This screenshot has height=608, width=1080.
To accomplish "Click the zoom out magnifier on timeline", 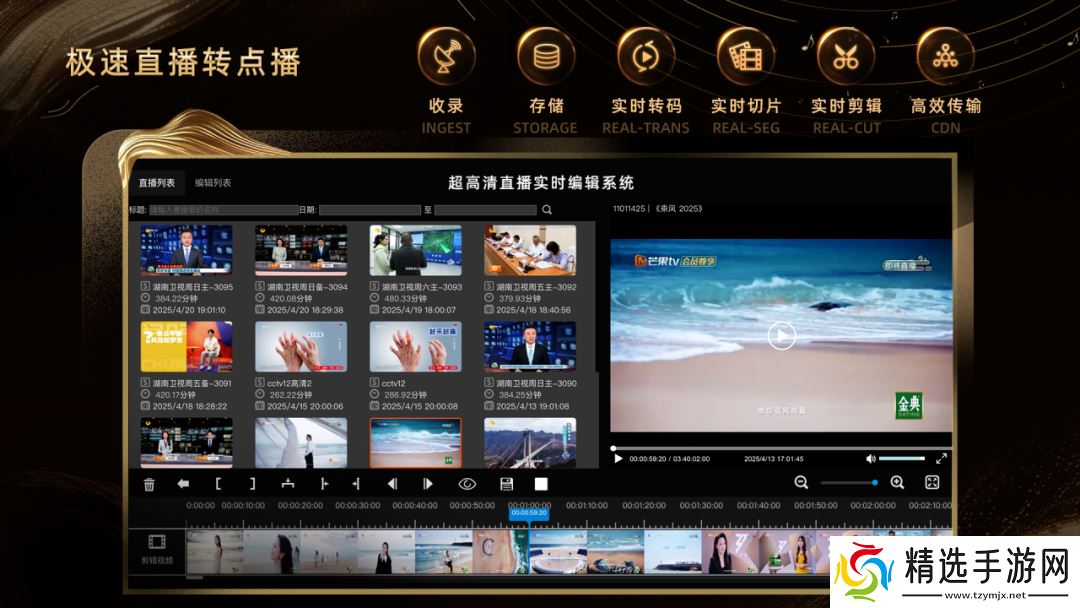I will [801, 483].
